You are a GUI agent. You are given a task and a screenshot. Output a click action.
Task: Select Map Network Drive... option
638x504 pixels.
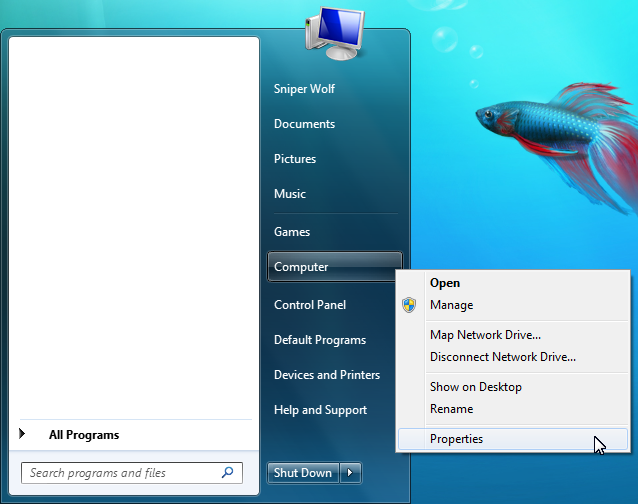coord(513,335)
